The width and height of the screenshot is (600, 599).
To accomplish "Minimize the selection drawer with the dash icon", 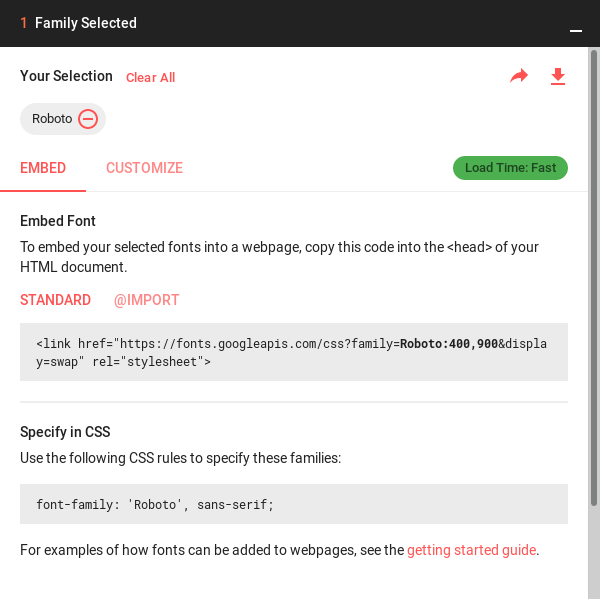I will [x=576, y=31].
